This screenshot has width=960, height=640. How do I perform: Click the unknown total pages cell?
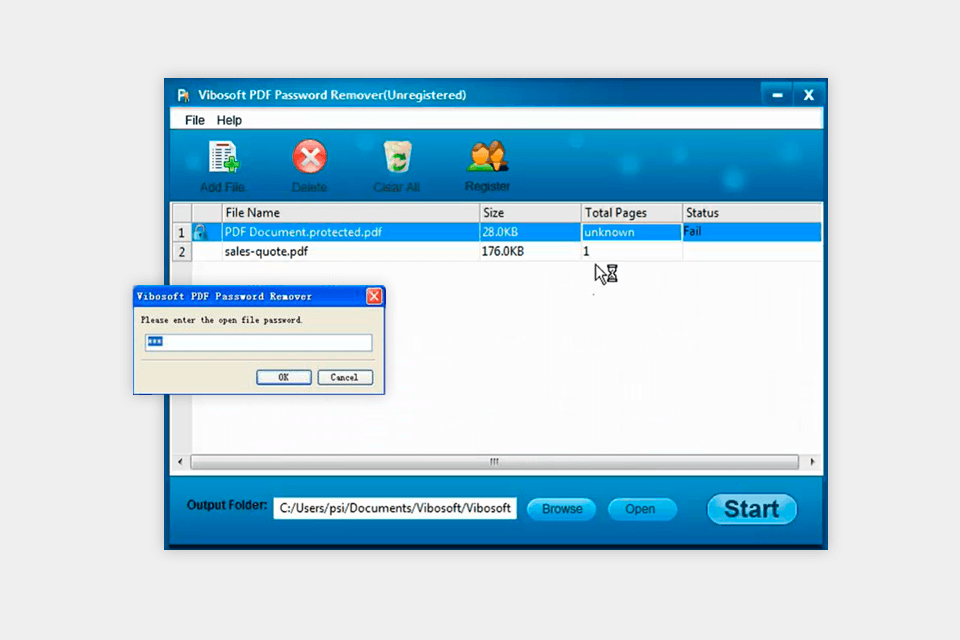[x=631, y=232]
